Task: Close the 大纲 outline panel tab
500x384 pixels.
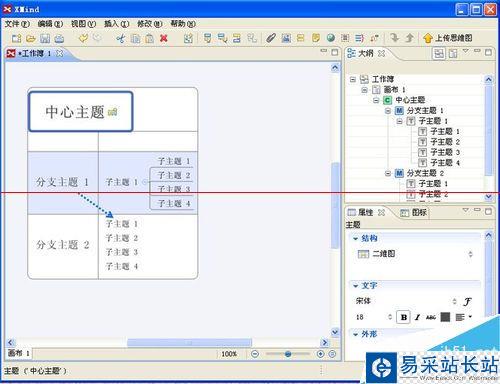Action: [x=382, y=53]
